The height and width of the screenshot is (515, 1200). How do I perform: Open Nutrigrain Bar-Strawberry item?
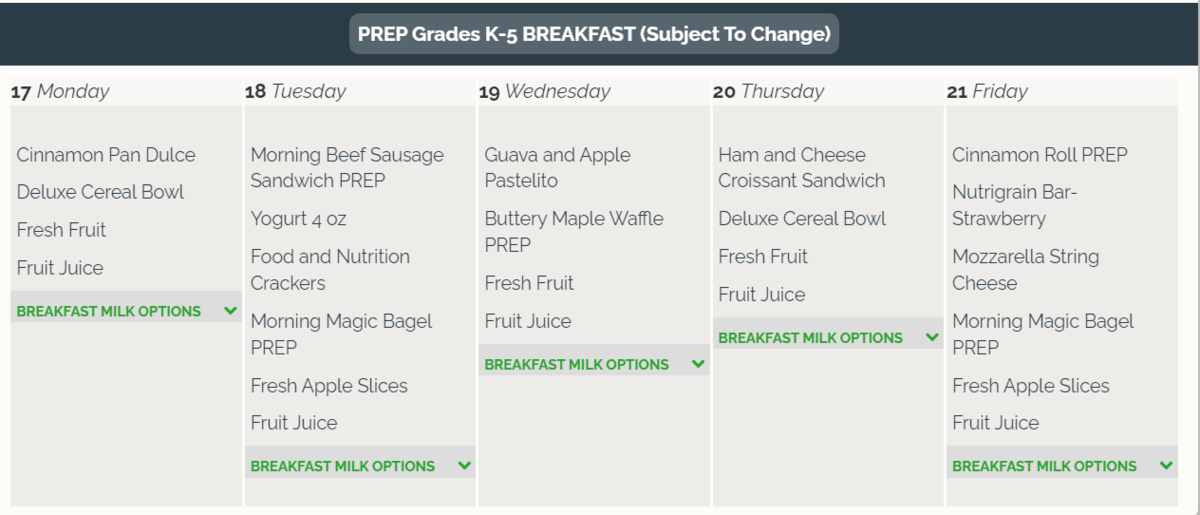click(1014, 205)
